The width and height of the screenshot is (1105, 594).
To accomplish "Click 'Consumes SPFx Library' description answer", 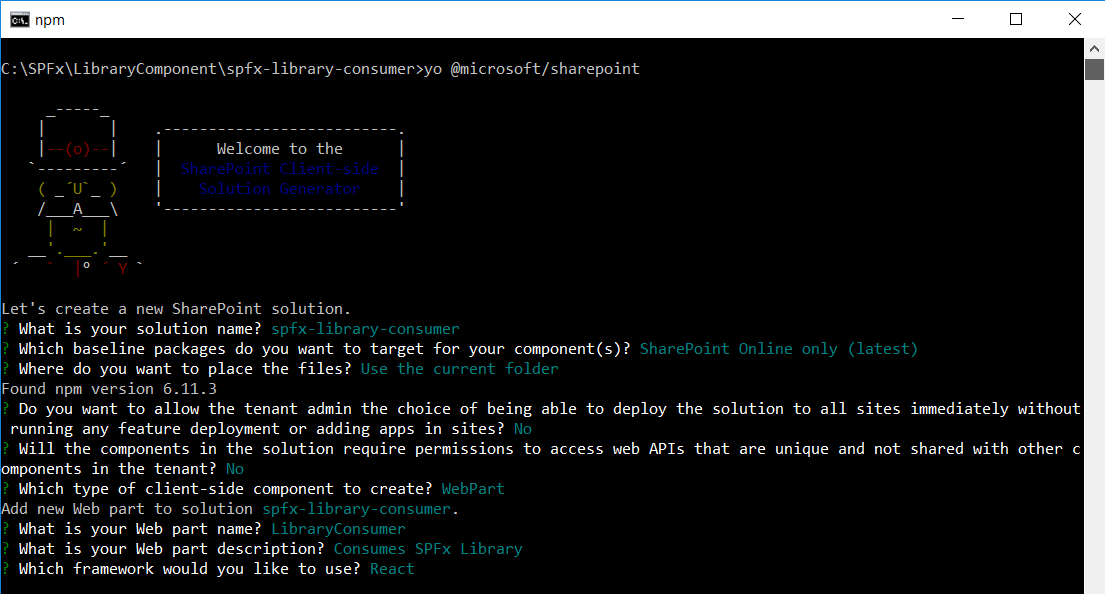I will [428, 549].
